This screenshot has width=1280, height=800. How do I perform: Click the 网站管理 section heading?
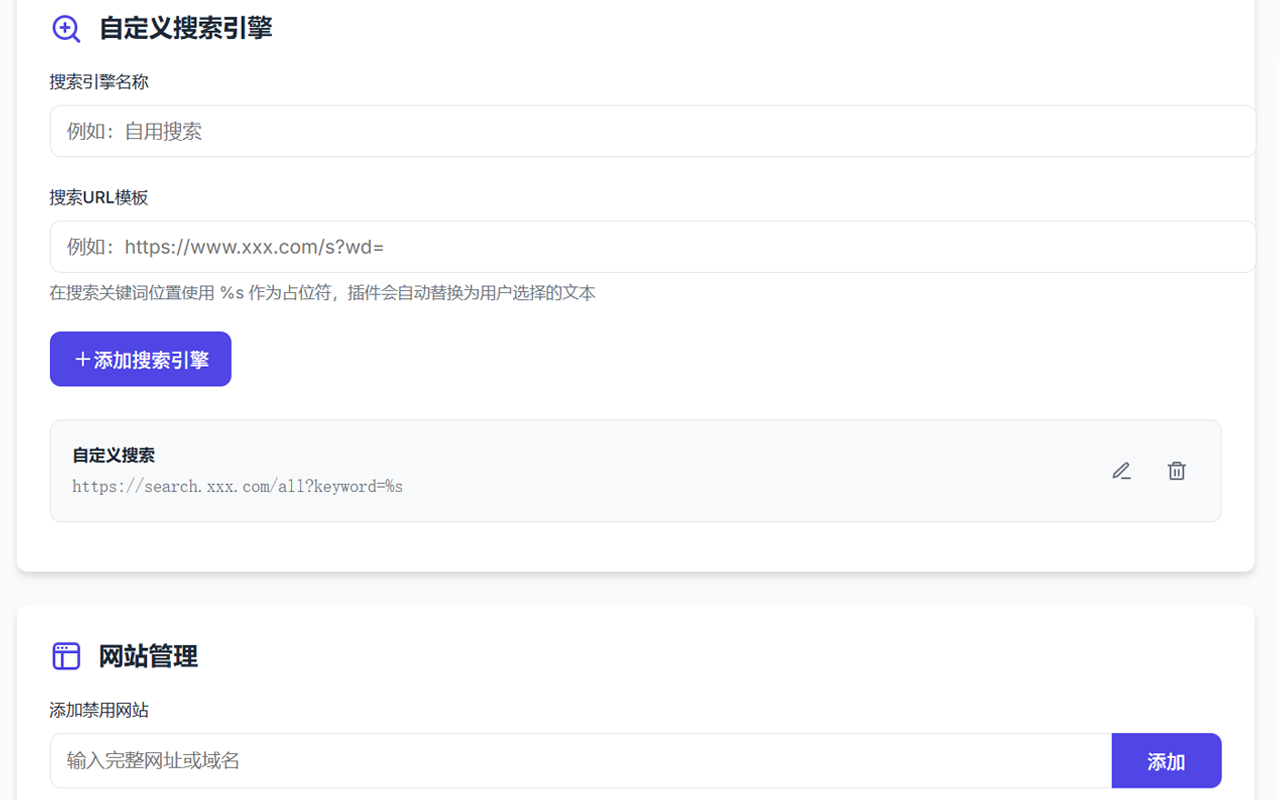pyautogui.click(x=148, y=656)
